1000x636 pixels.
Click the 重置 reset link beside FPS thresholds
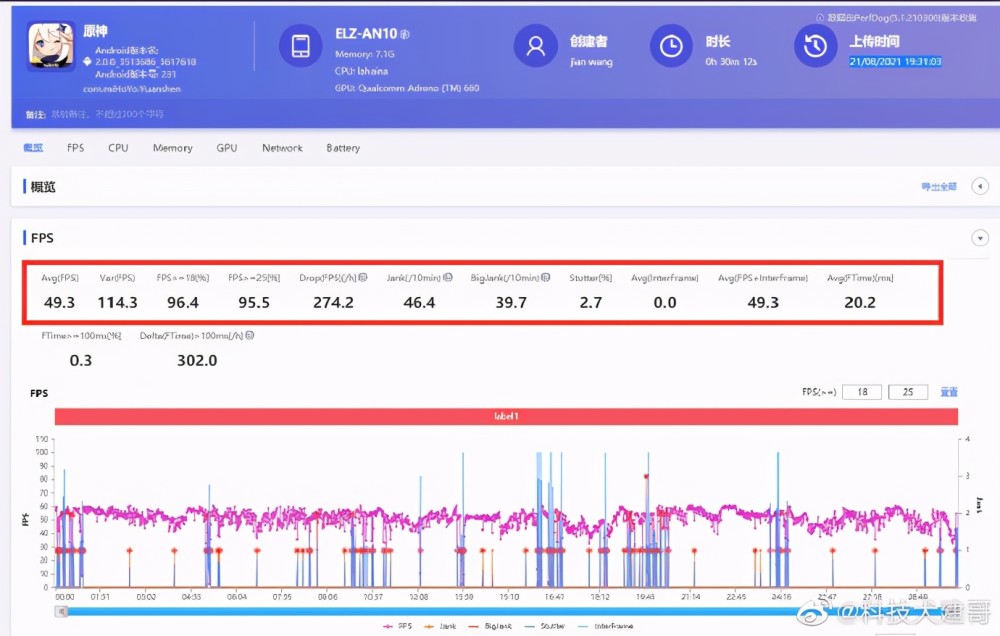pyautogui.click(x=949, y=392)
